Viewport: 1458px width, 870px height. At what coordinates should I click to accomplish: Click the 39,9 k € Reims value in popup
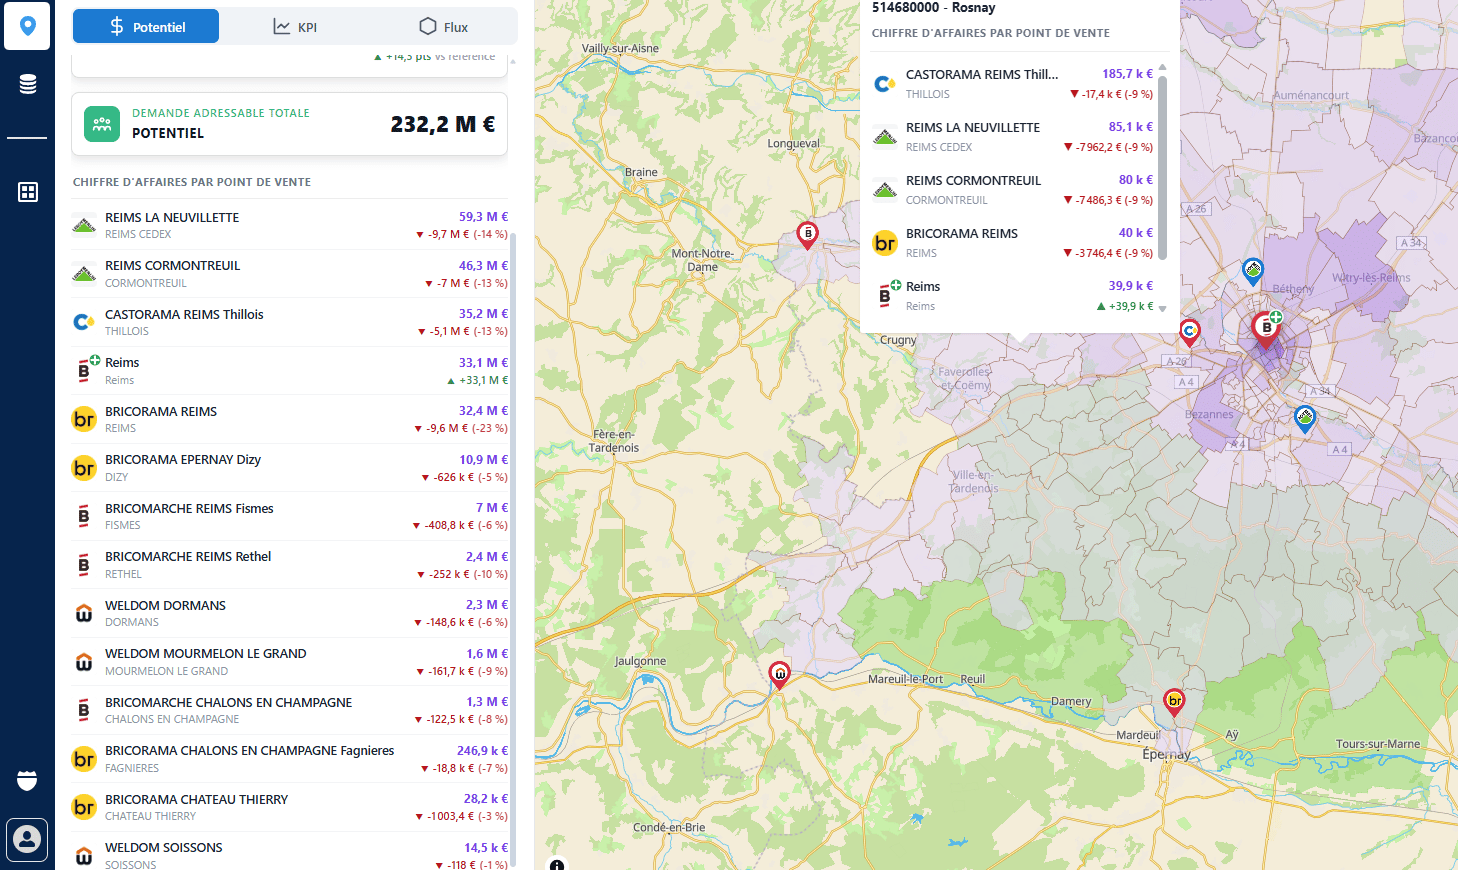point(1130,286)
